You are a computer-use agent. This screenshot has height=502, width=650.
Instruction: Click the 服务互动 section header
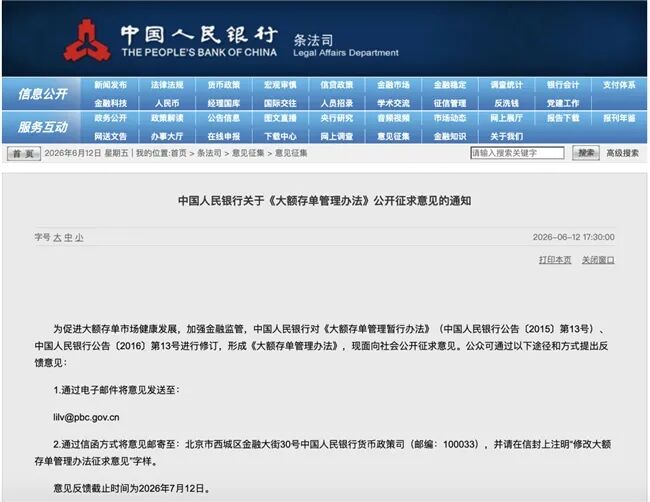coord(42,127)
